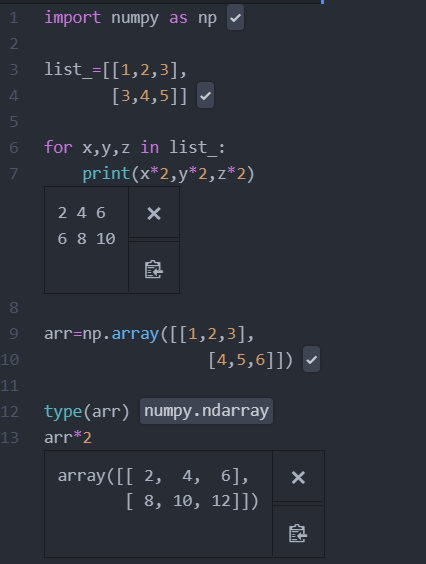426x564 pixels.
Task: Click line number 7 in the gutter
Action: pos(14,173)
